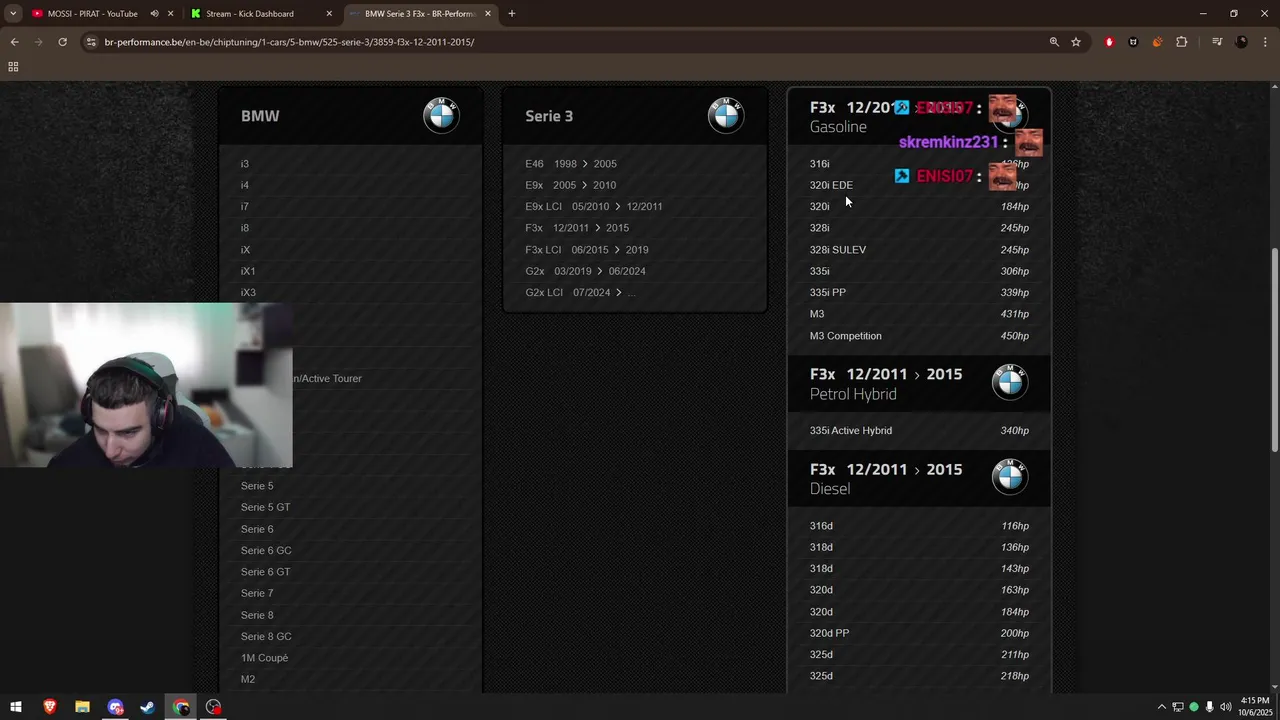Open Steam from the taskbar
The image size is (1280, 720).
[x=147, y=707]
